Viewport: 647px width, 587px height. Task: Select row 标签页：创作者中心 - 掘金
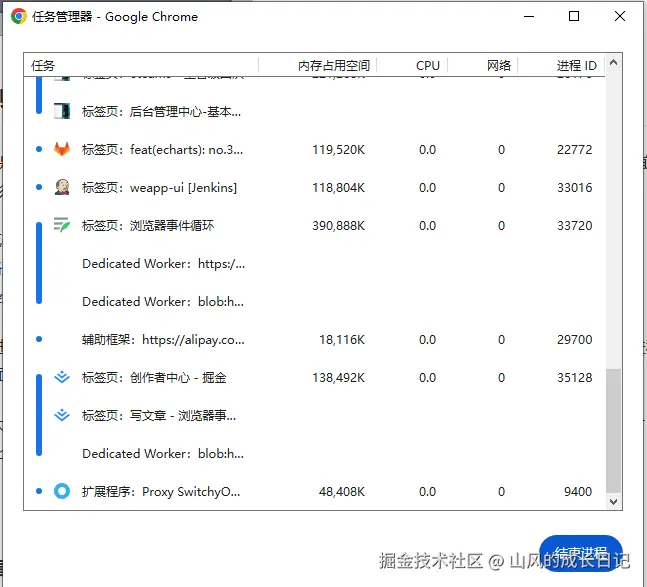point(315,377)
